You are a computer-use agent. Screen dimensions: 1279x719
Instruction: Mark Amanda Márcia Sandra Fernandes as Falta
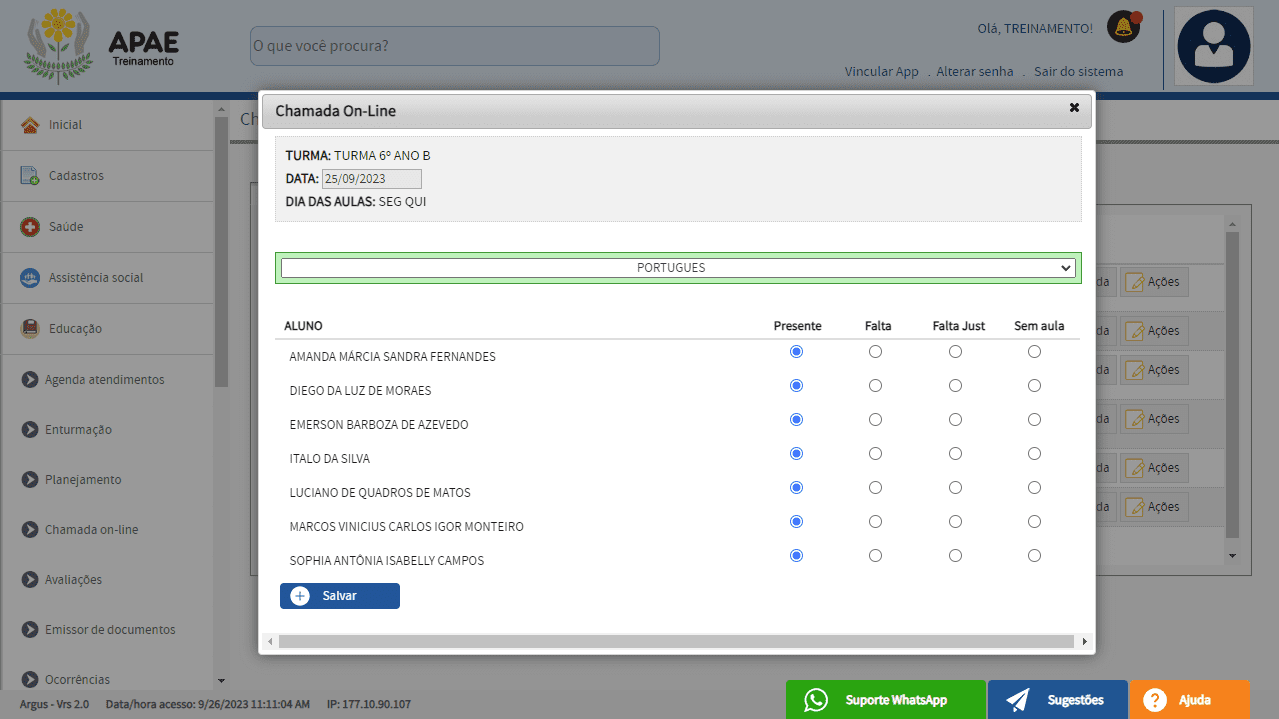click(875, 352)
